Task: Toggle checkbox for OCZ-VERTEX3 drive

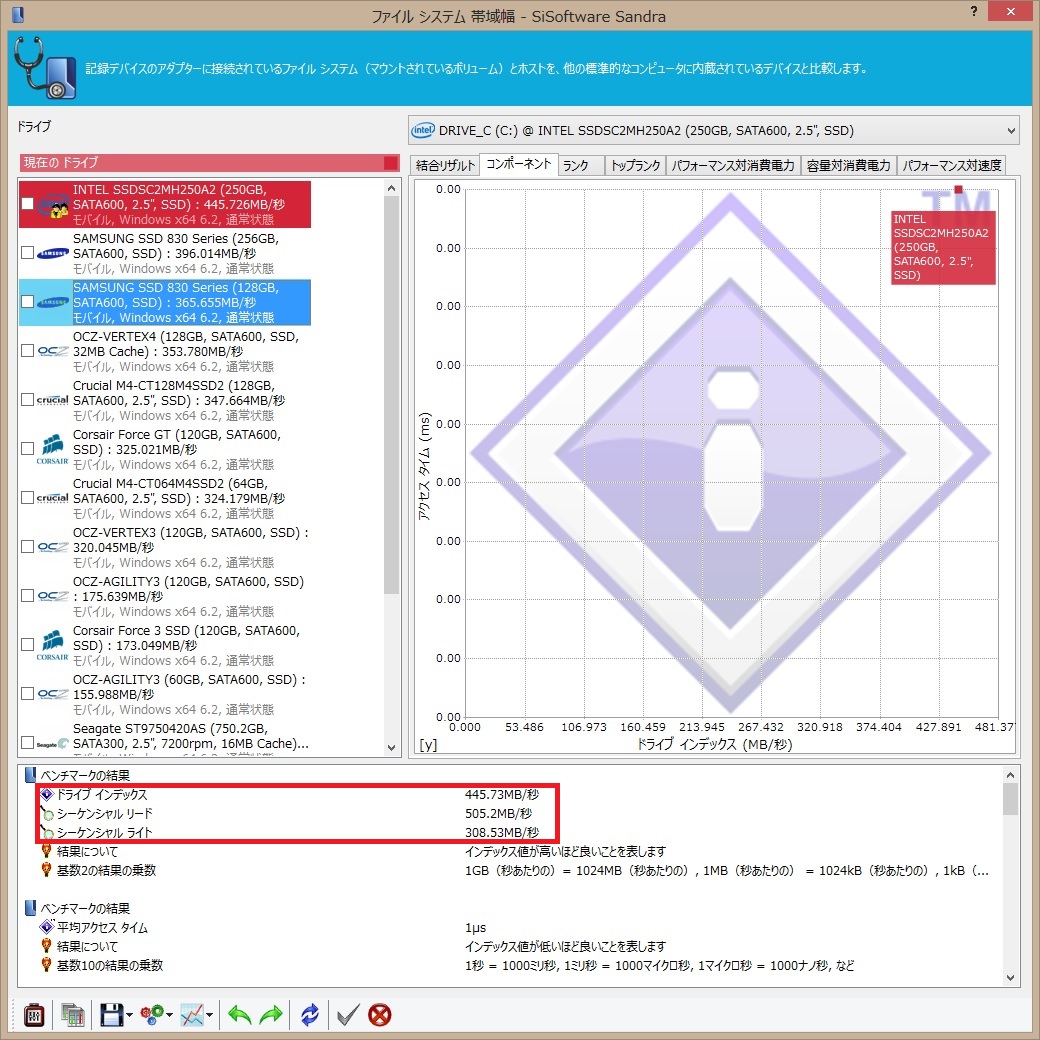Action: coord(27,547)
